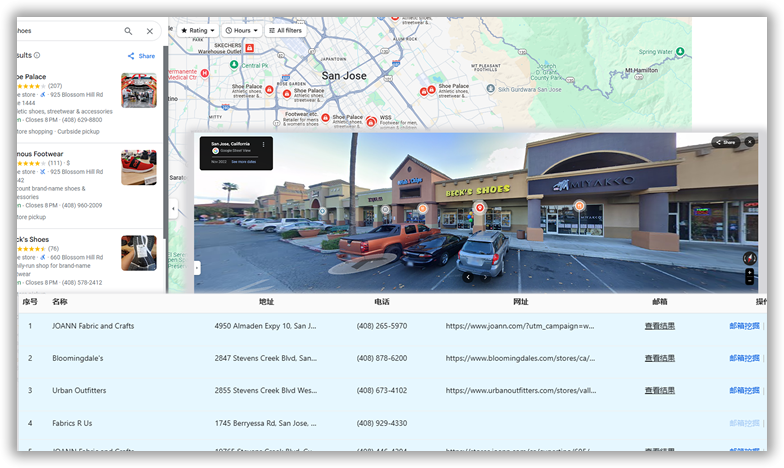Click address 1745 Berryessa Rd cell
784x468 pixels.
tap(266, 423)
